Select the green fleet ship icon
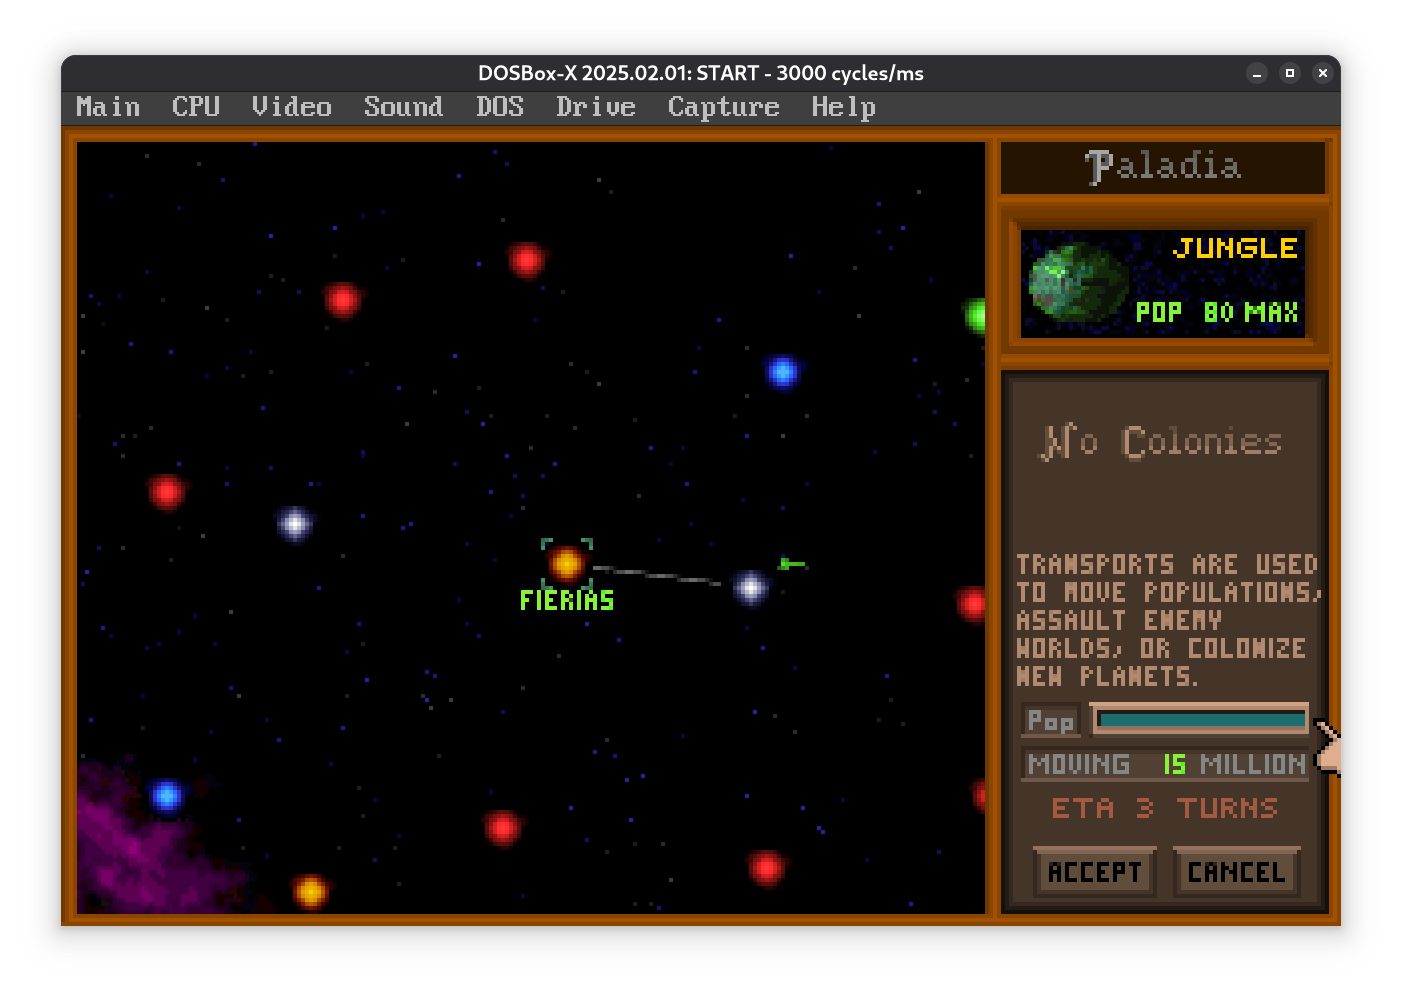The height and width of the screenshot is (993, 1402). point(791,564)
